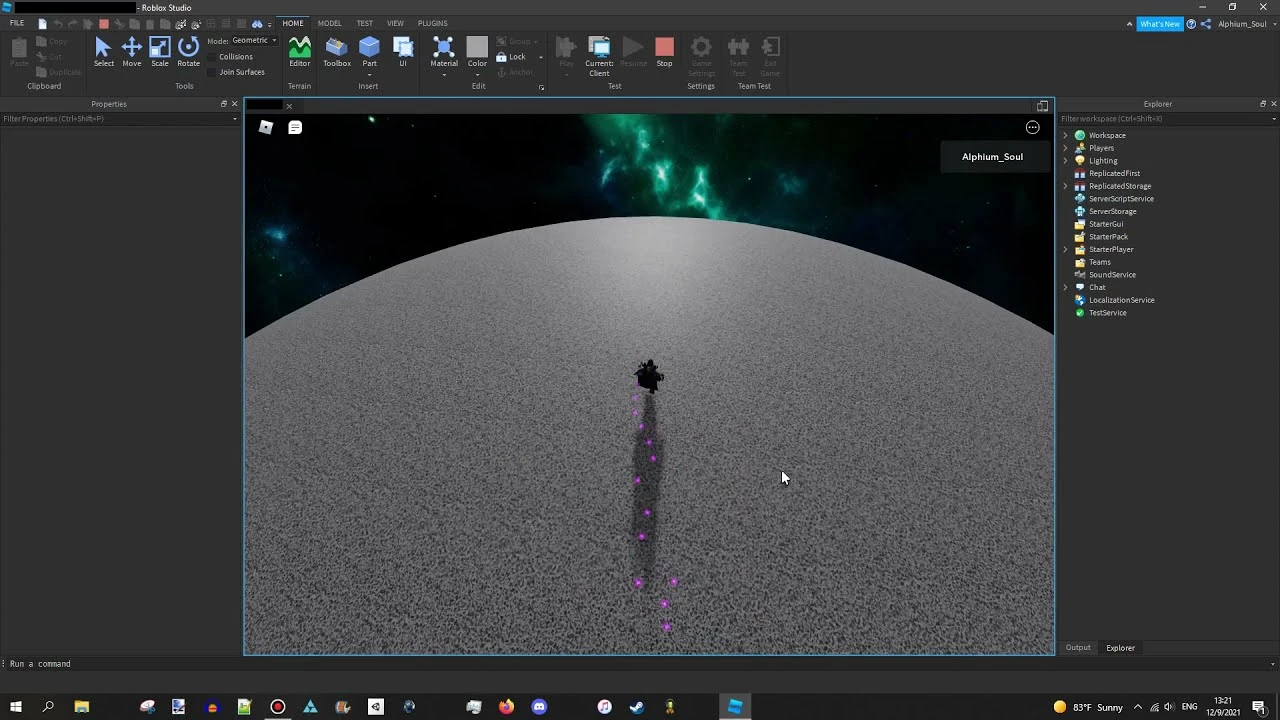
Task: Select the Move tool
Action: tap(131, 52)
